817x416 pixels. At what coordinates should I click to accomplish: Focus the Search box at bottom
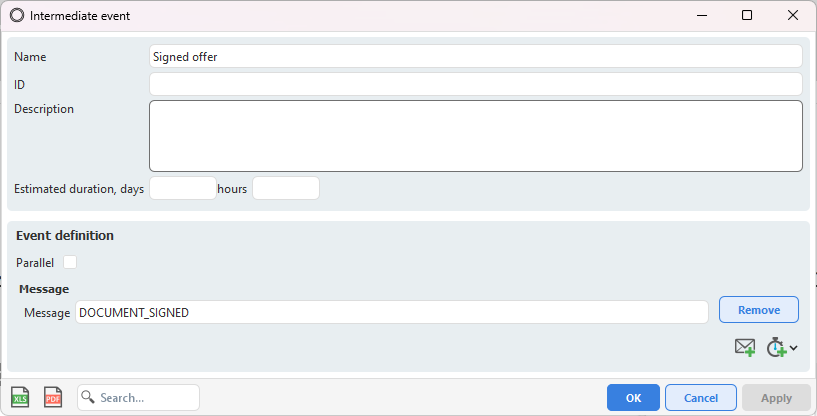pyautogui.click(x=139, y=398)
